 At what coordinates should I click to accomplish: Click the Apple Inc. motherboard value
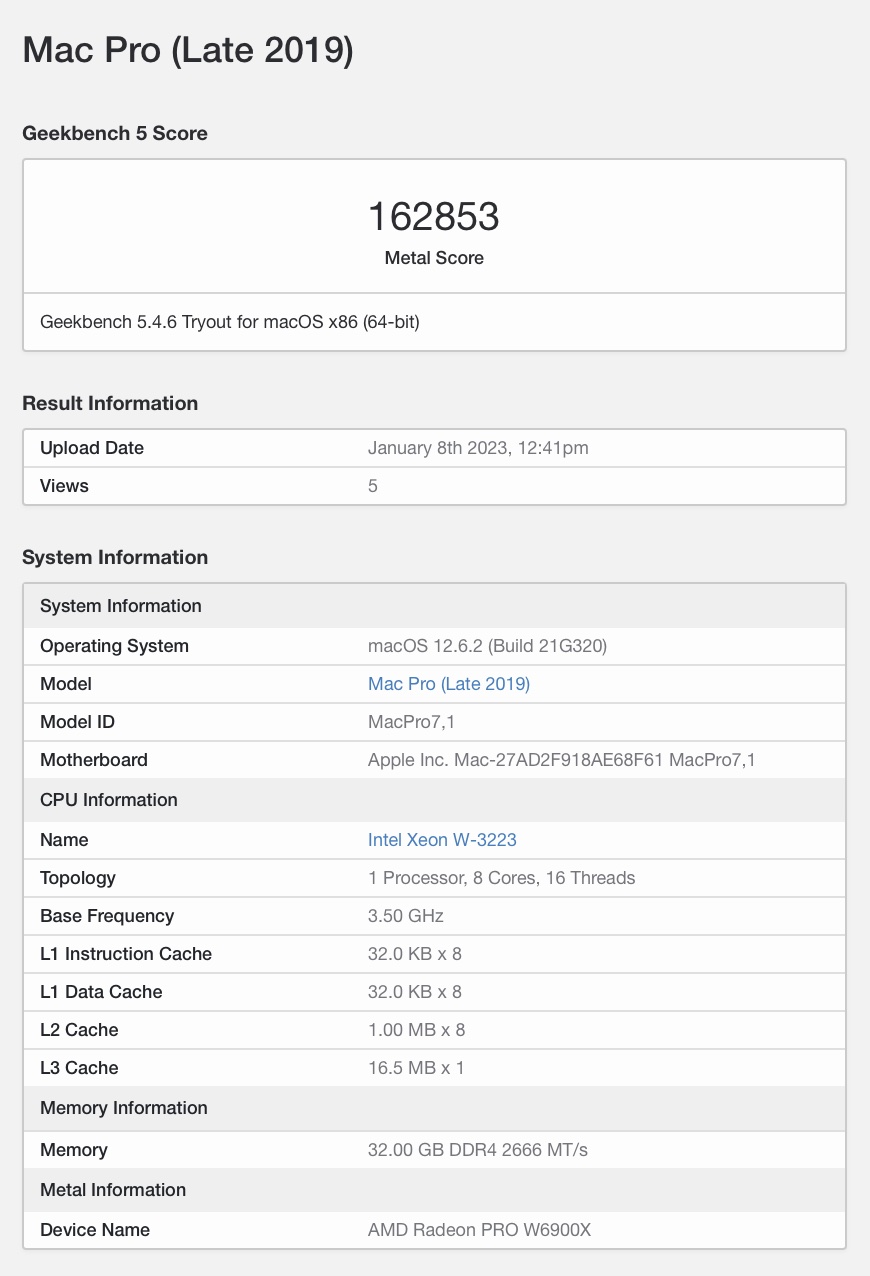click(x=561, y=760)
